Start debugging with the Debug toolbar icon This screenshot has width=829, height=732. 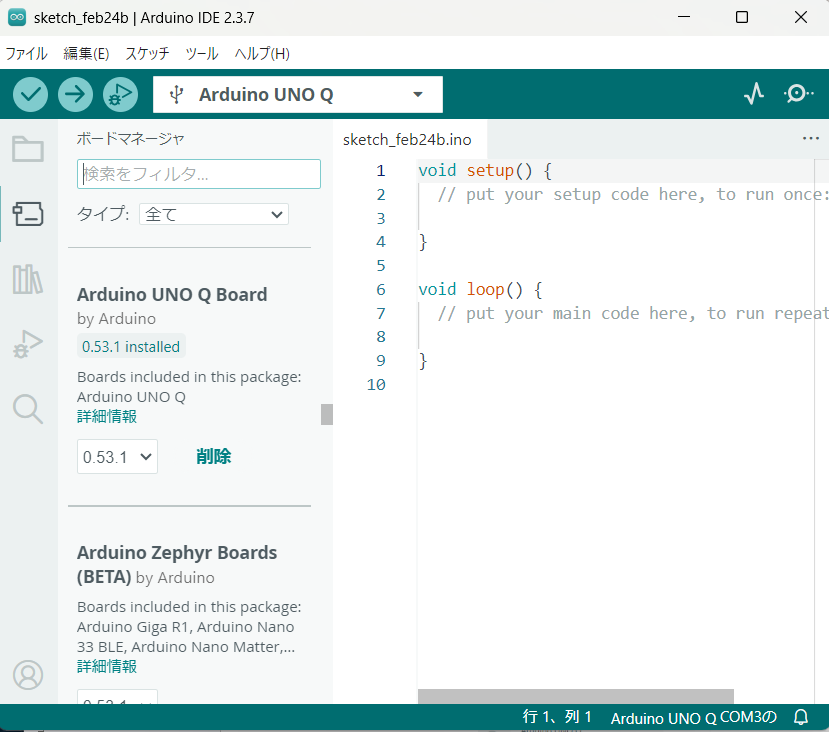point(119,95)
